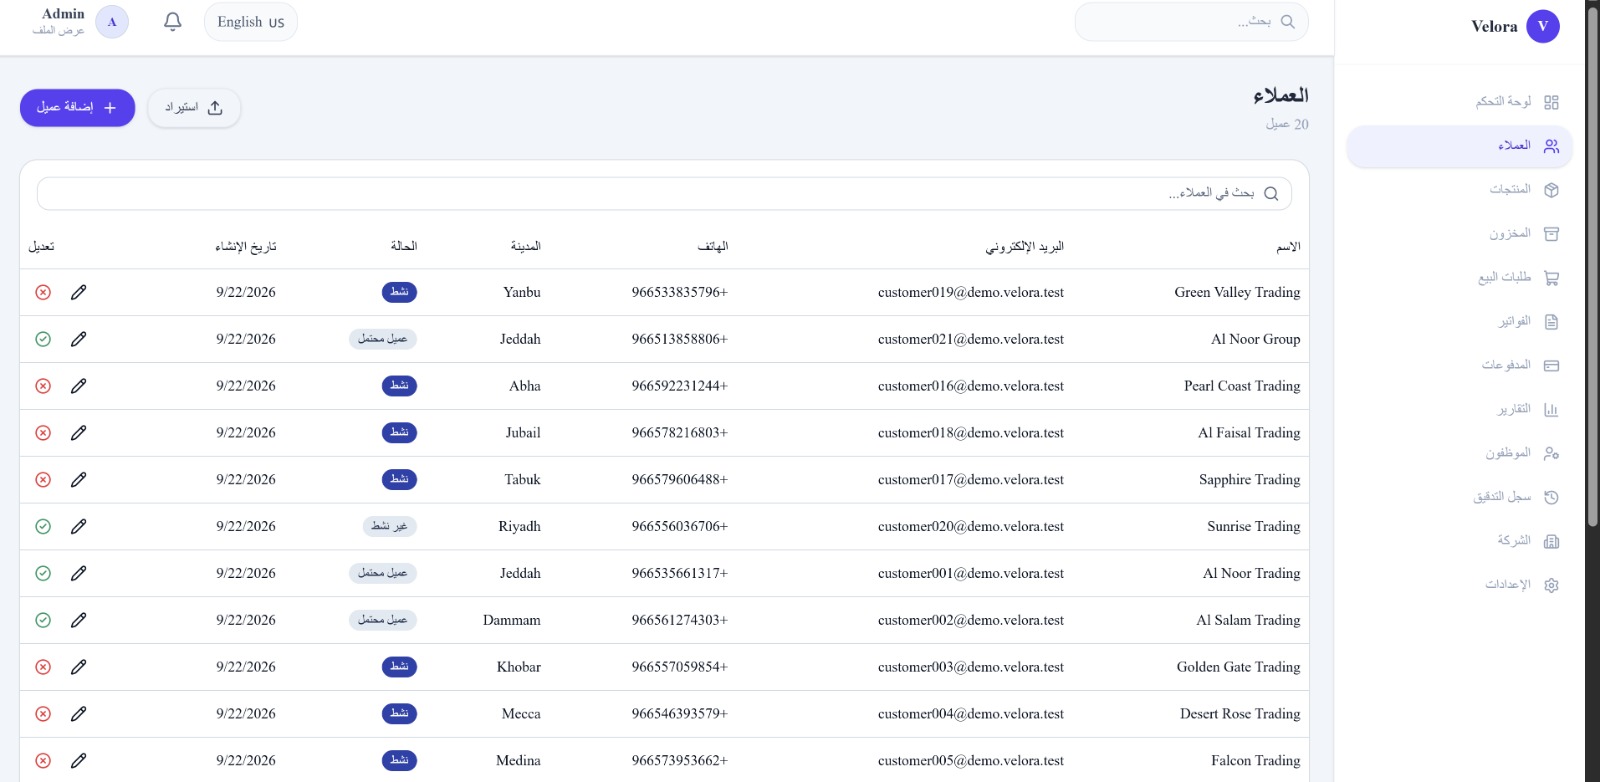Open the company sidebar item

[1460, 541]
